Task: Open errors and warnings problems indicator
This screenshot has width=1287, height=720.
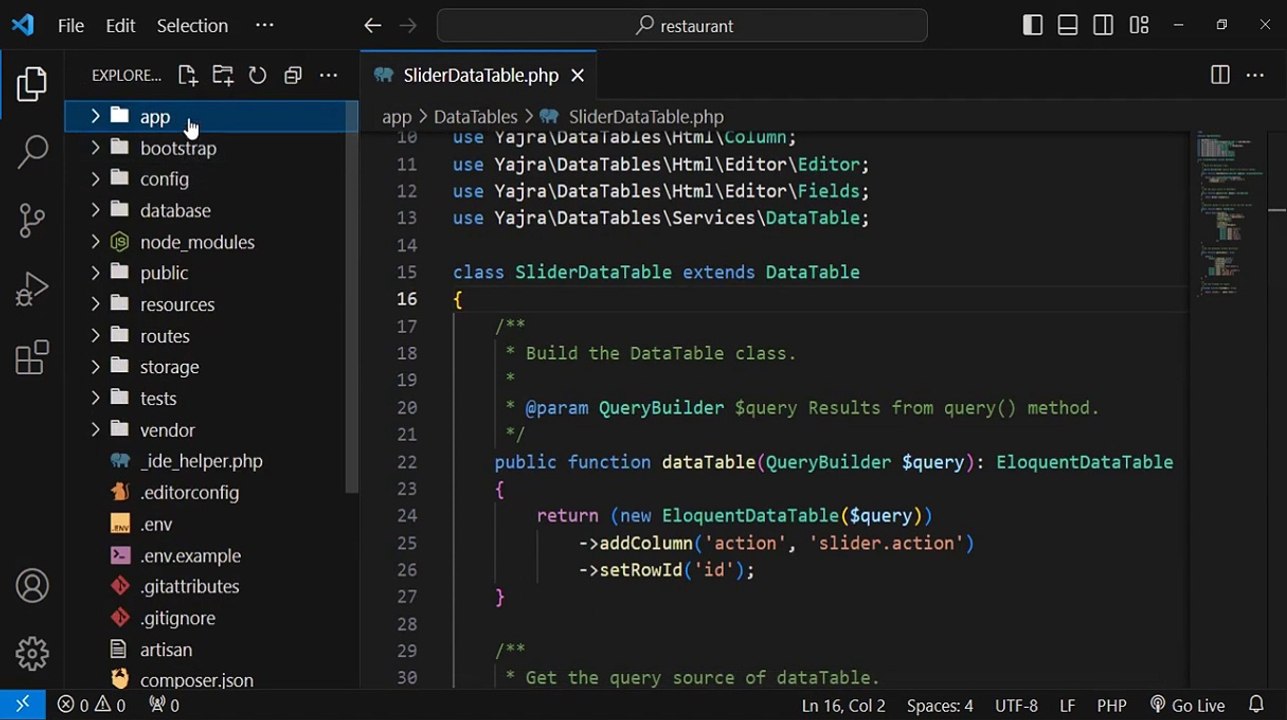Action: pos(91,705)
